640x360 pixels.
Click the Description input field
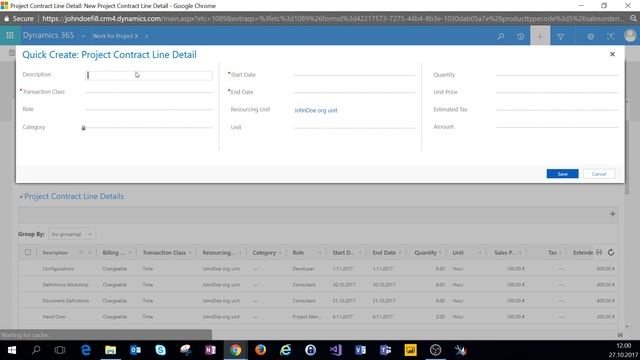[x=149, y=75]
